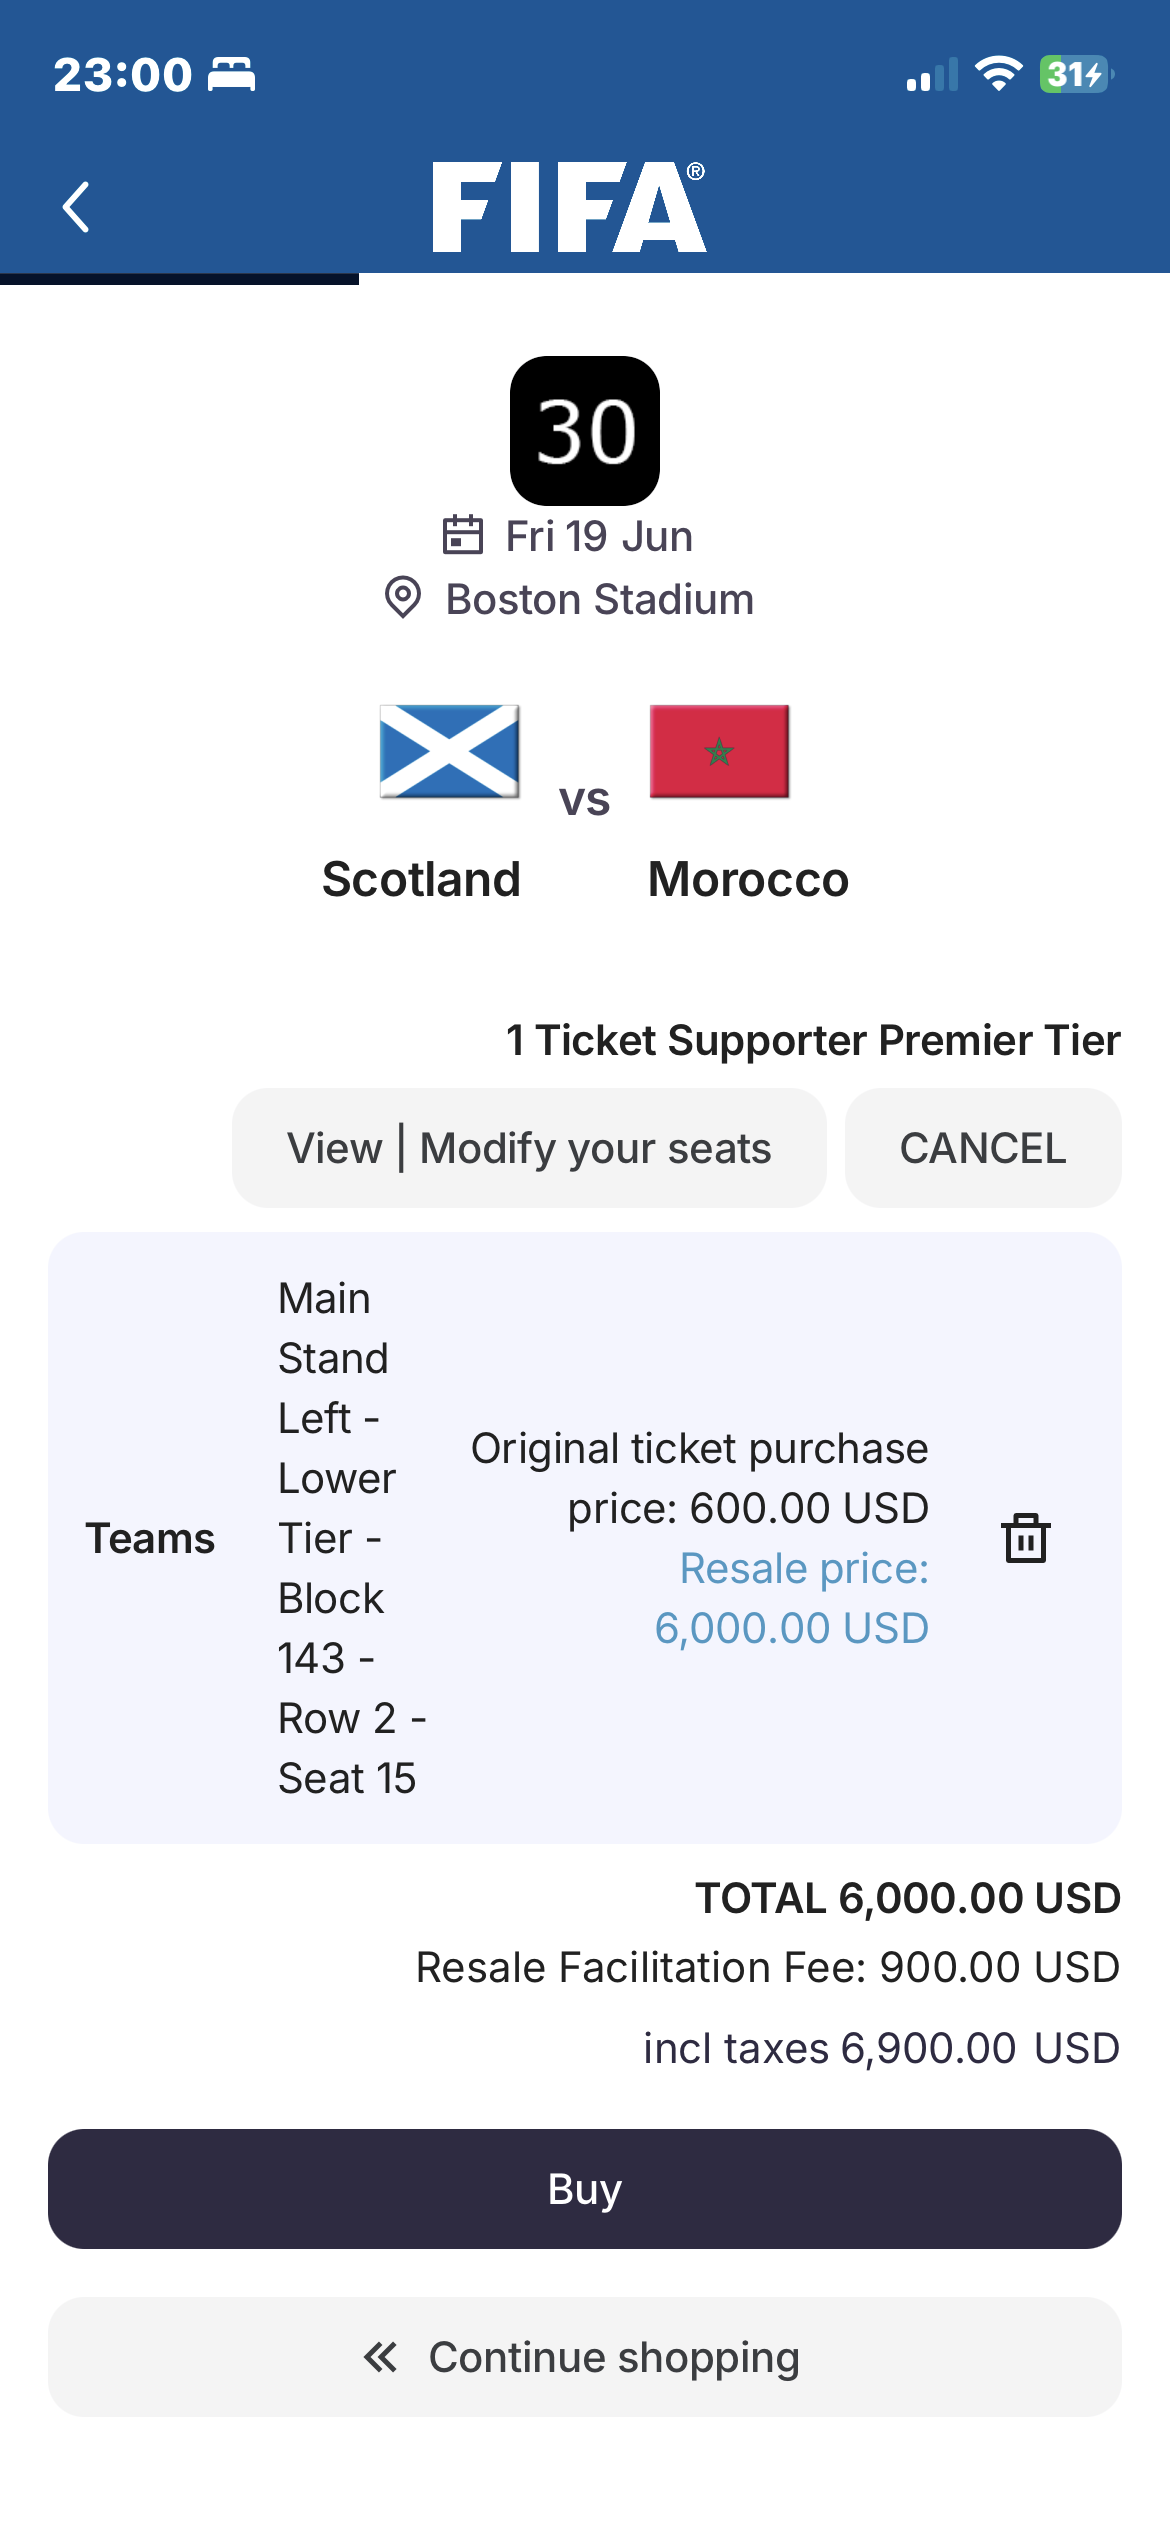Click the CANCEL button

click(x=983, y=1148)
